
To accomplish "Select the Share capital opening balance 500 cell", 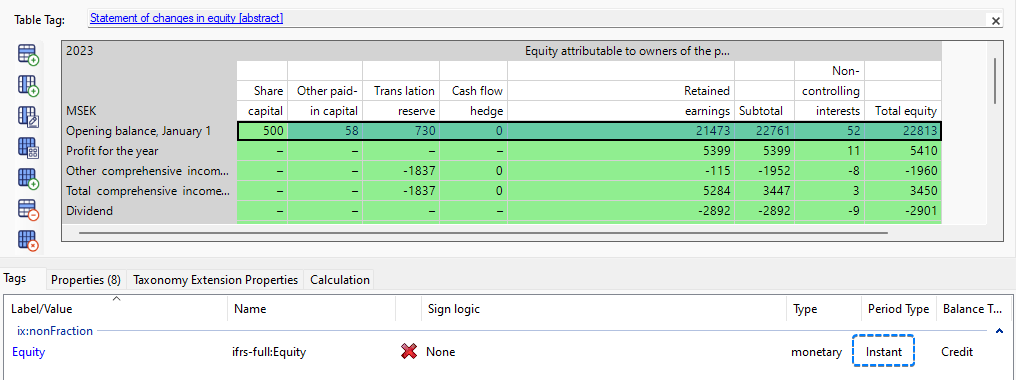I will click(x=262, y=131).
